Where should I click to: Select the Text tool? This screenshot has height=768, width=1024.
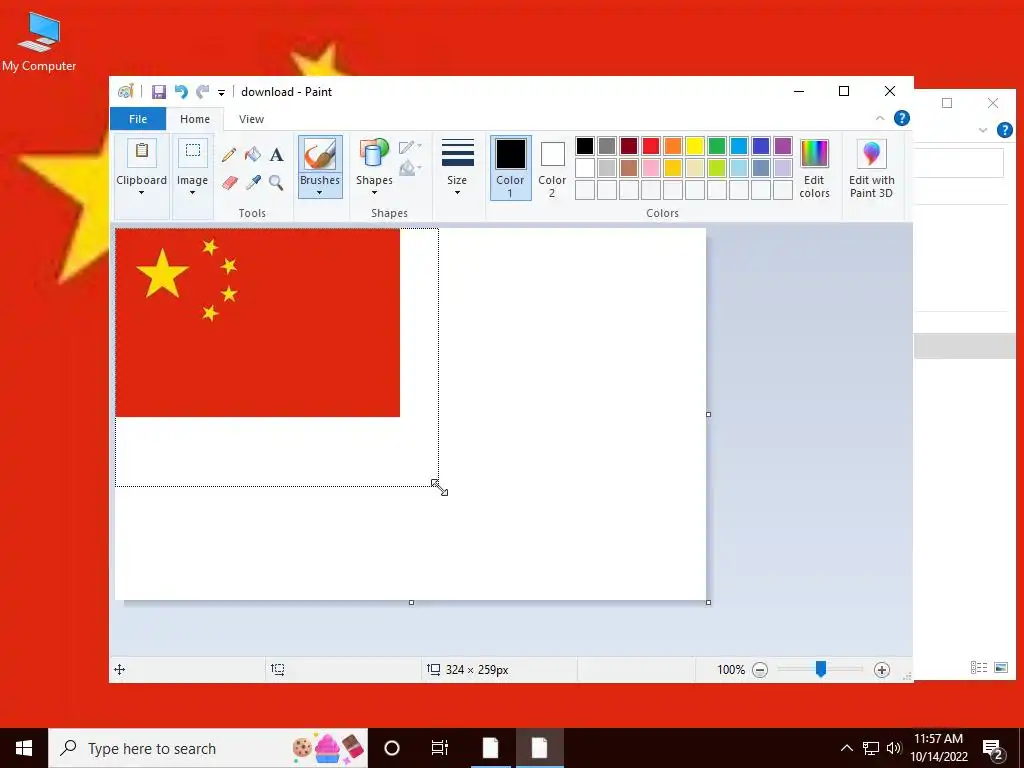click(277, 155)
